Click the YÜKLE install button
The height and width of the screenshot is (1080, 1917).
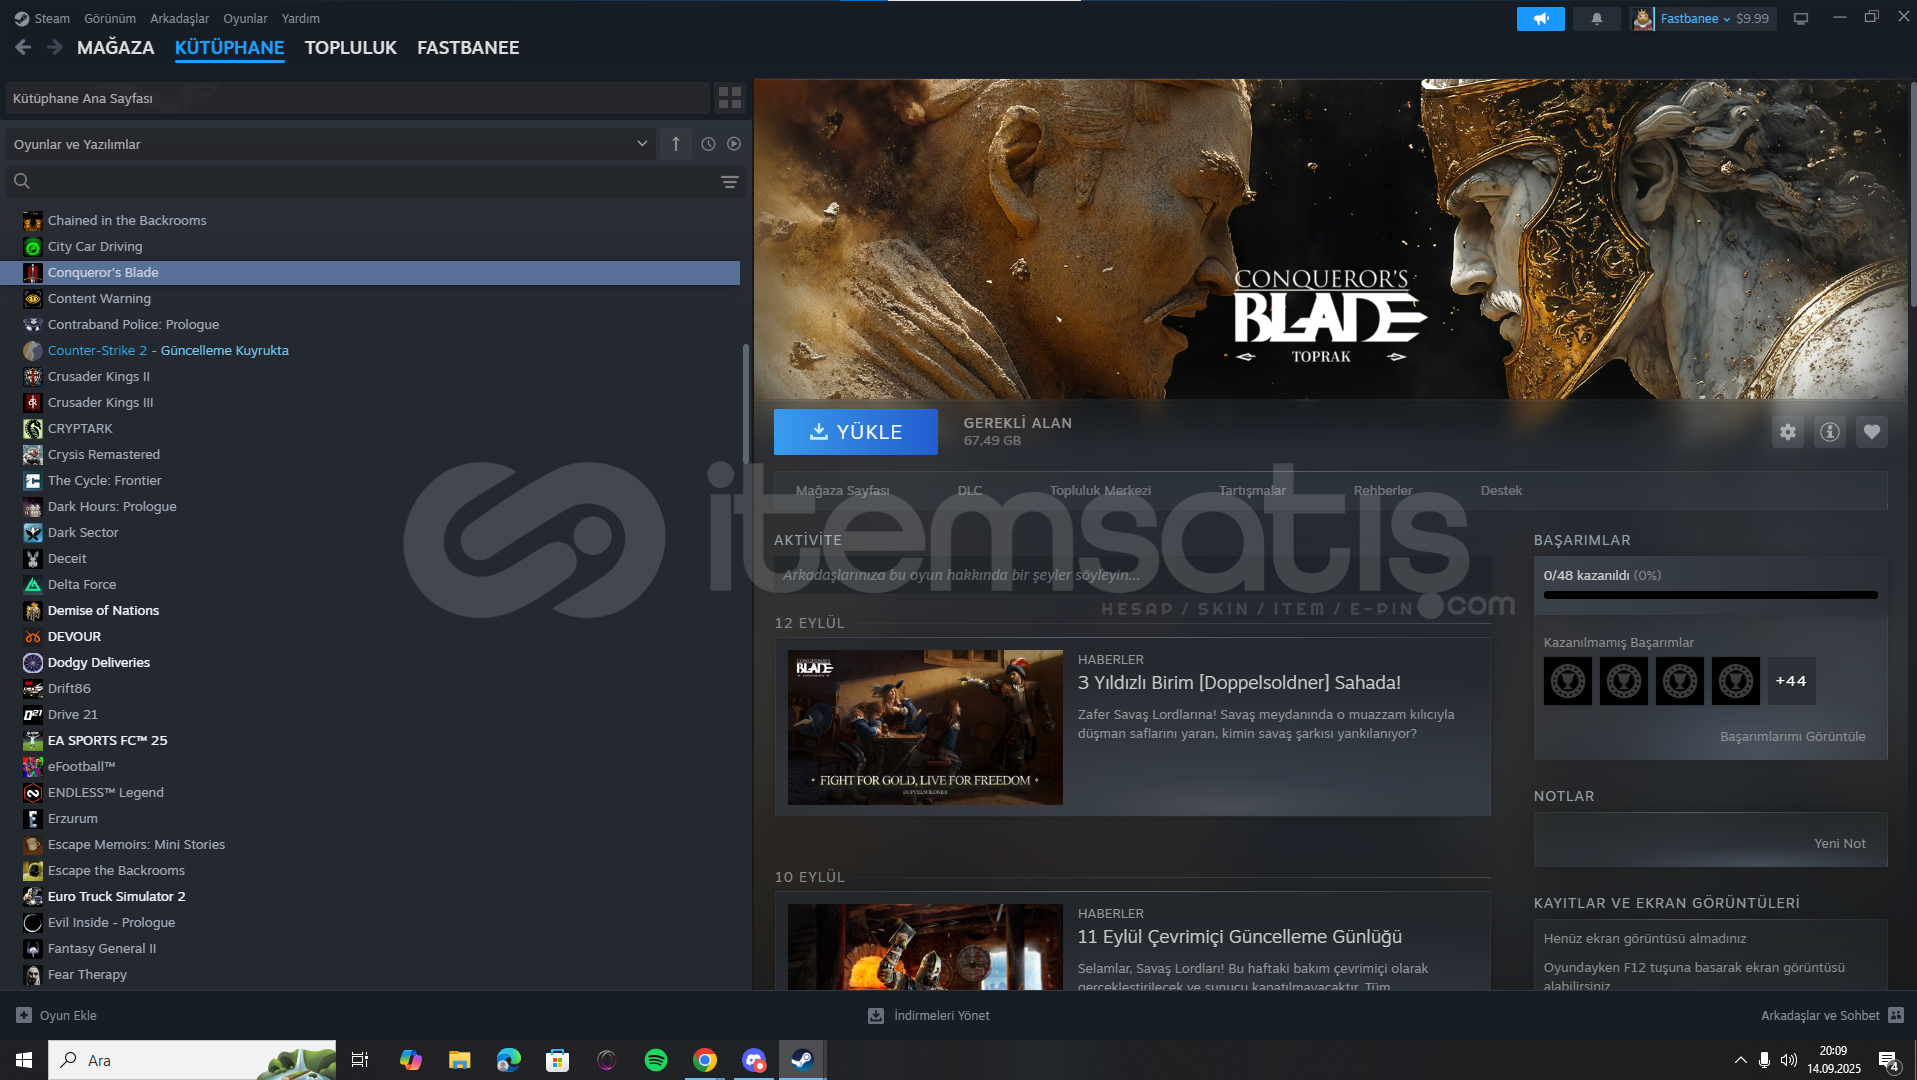point(856,432)
